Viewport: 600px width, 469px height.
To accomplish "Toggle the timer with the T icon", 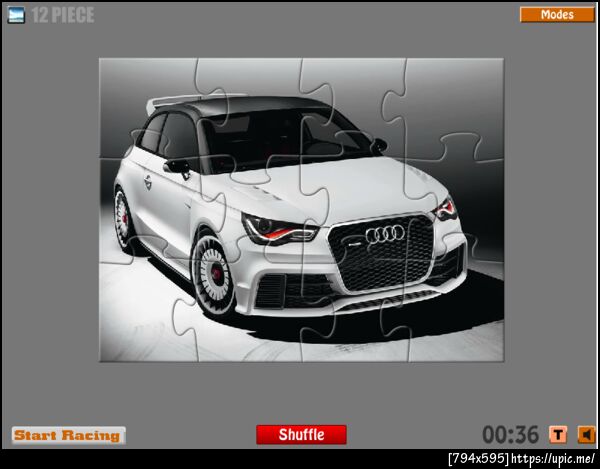I will pos(558,435).
